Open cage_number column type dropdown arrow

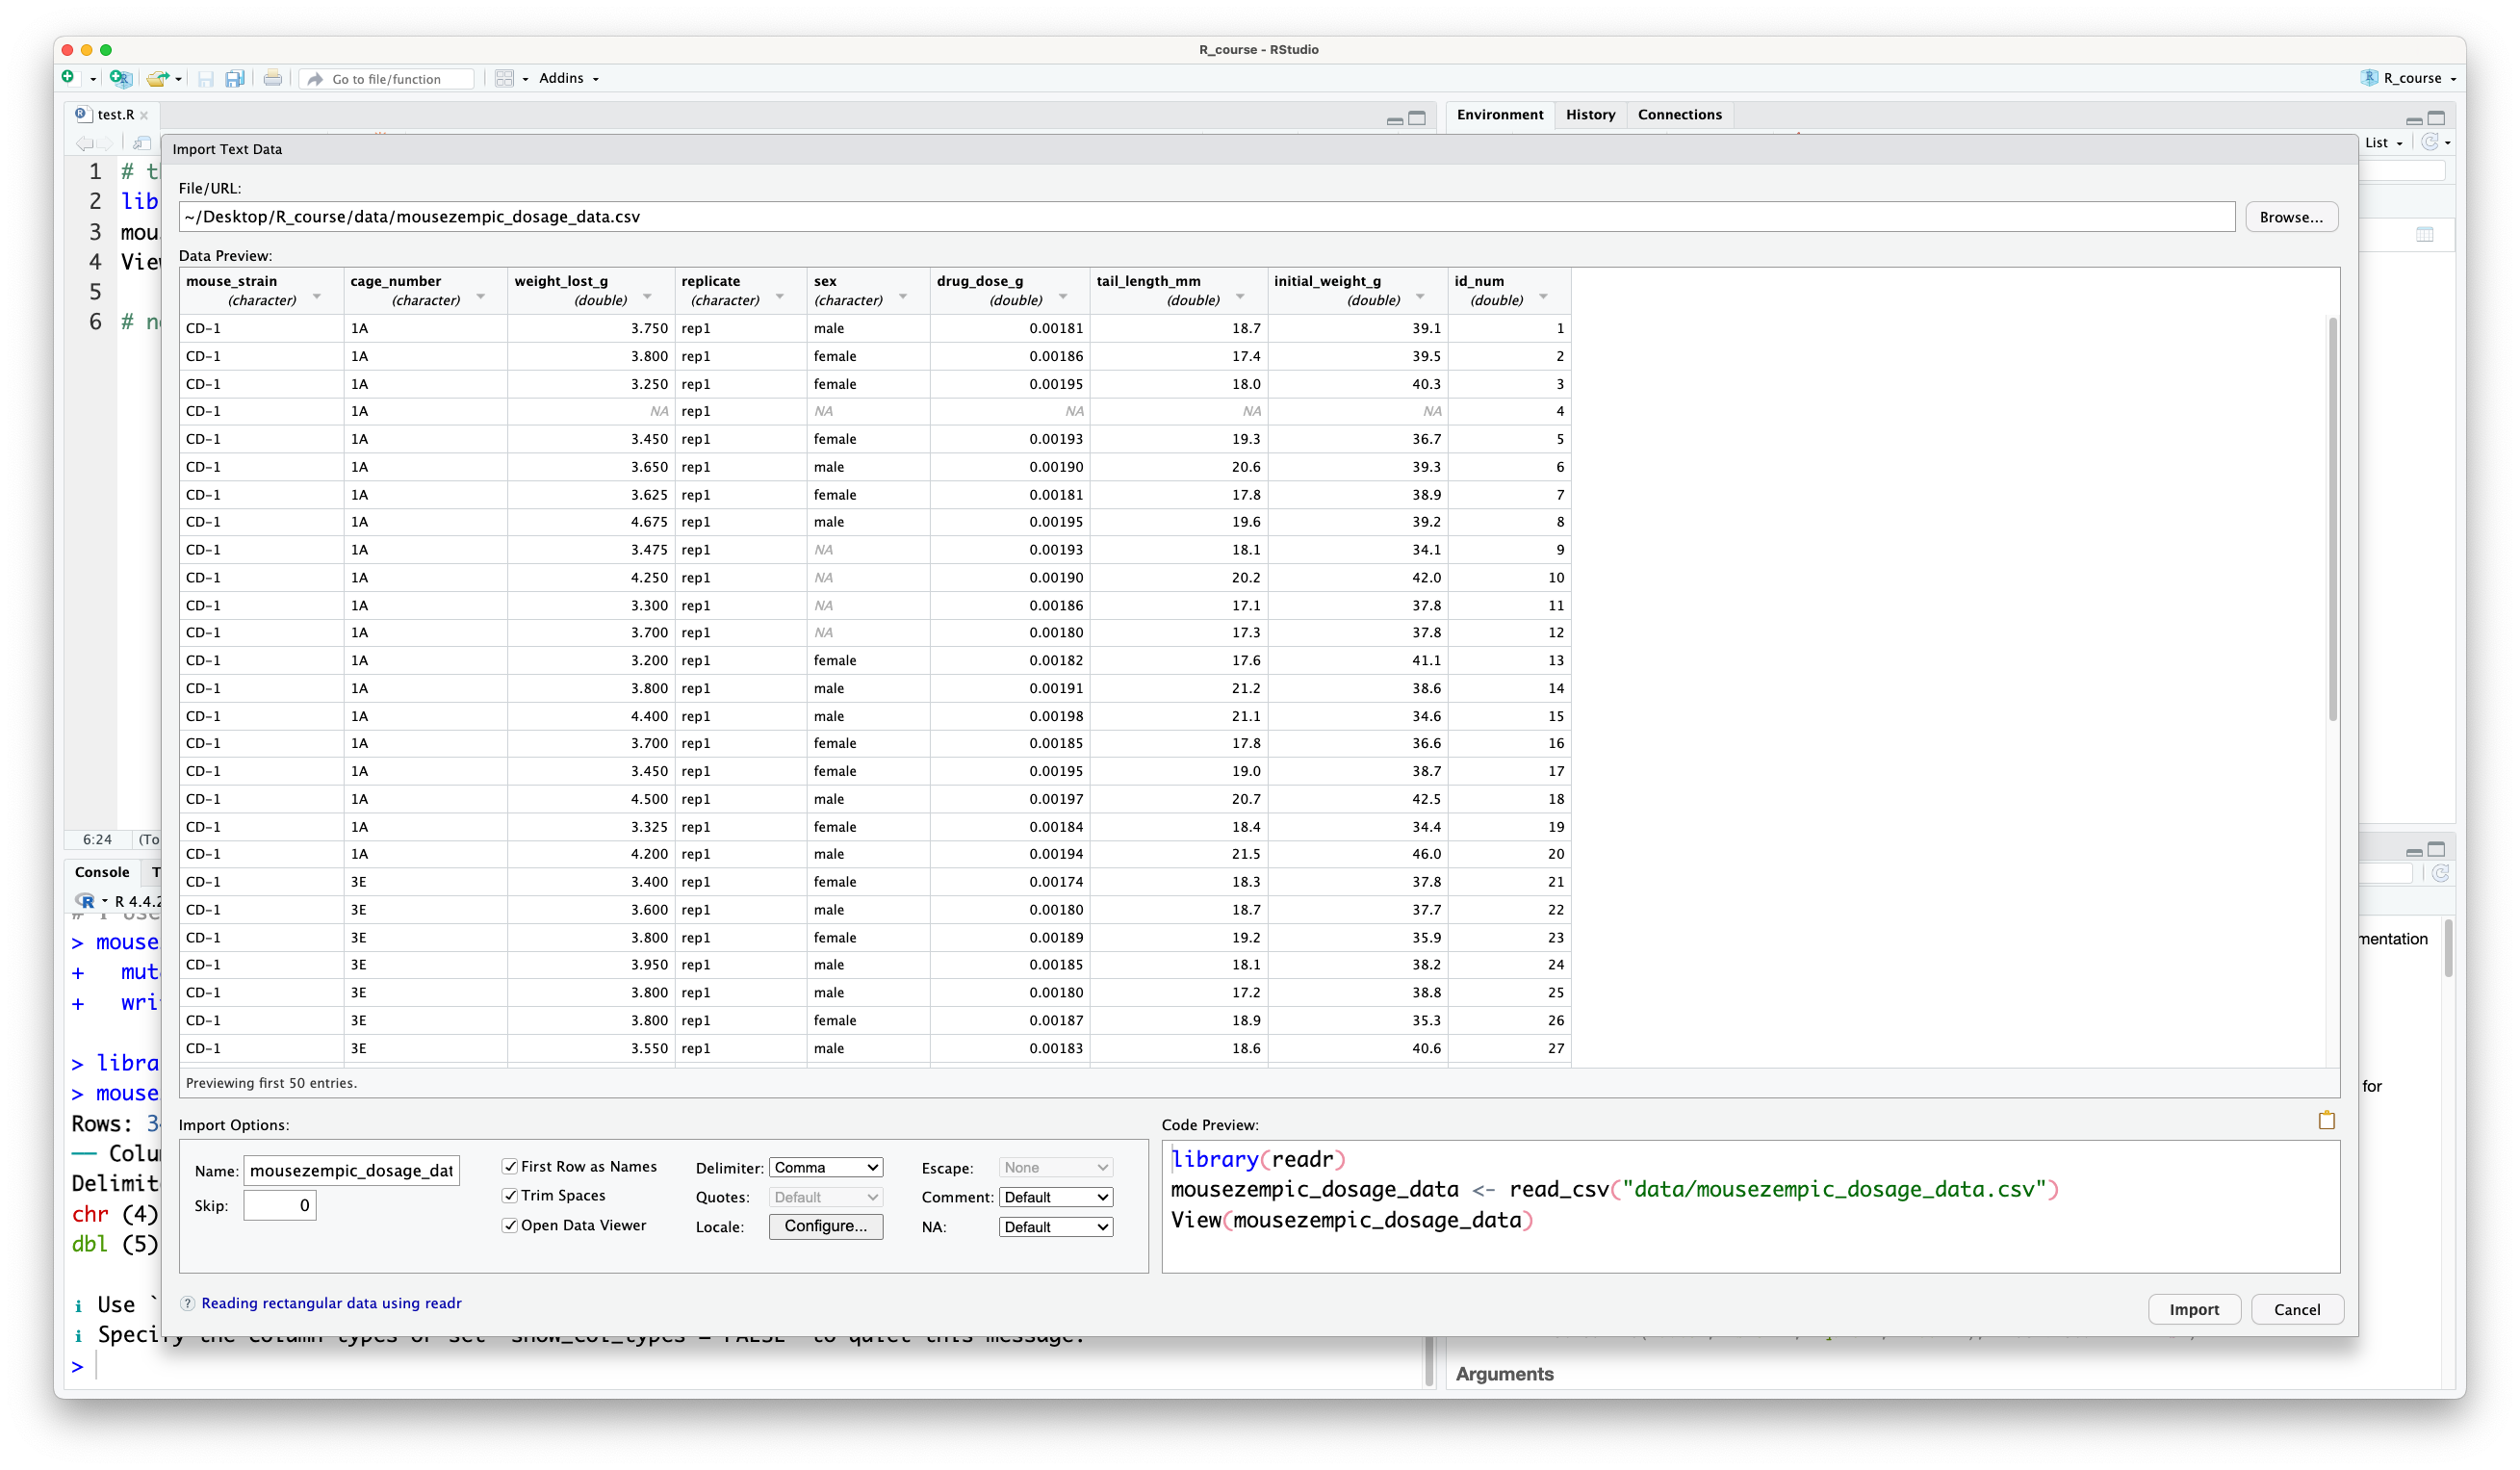pos(481,297)
